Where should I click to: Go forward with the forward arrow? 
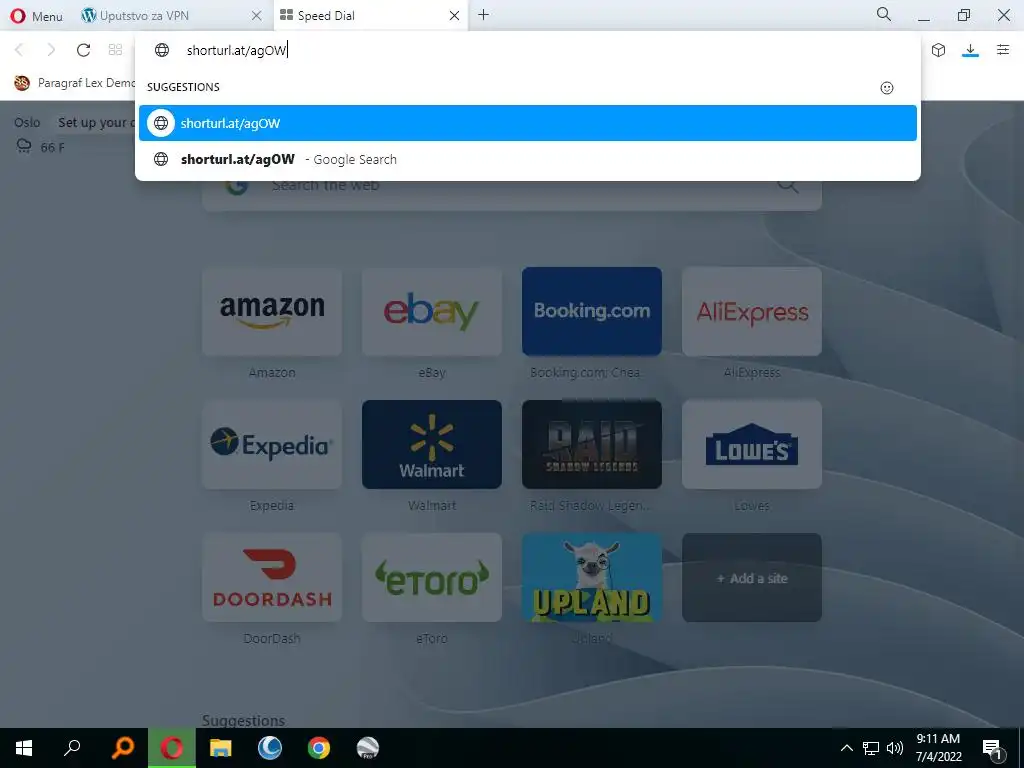tap(51, 50)
